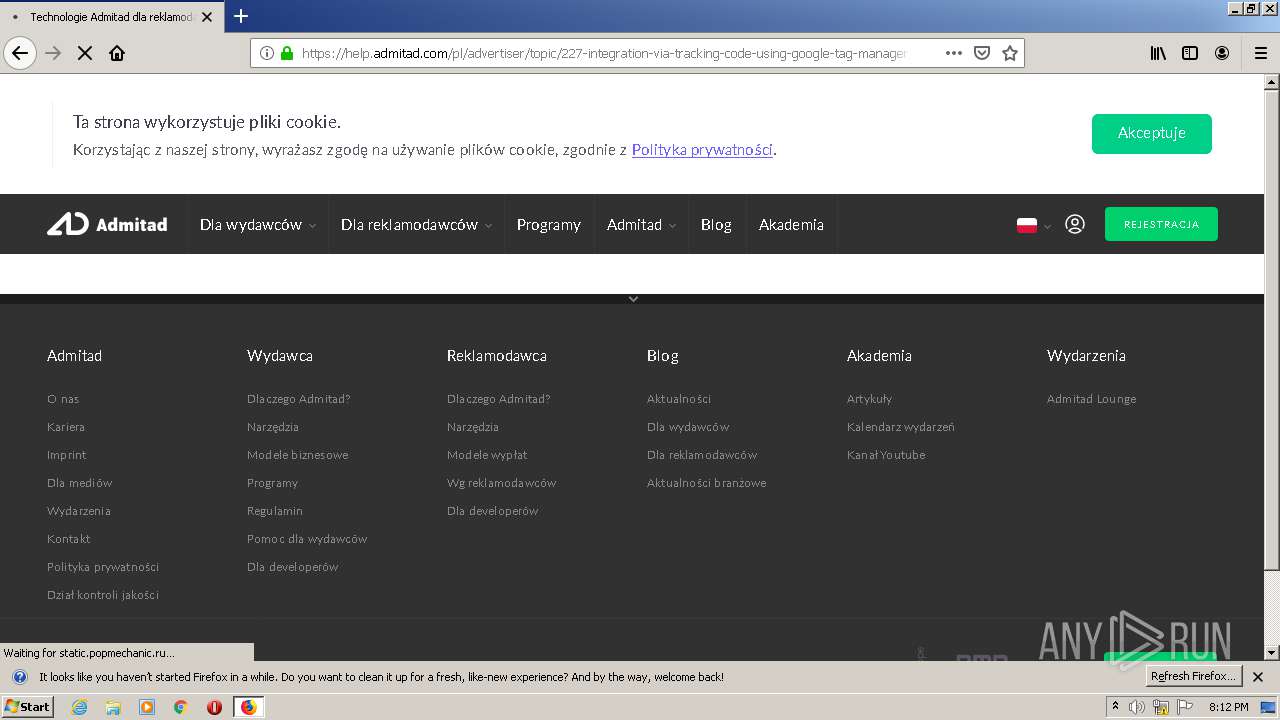Collapse footer using the chevron divider
This screenshot has width=1280, height=720.
pyautogui.click(x=633, y=298)
